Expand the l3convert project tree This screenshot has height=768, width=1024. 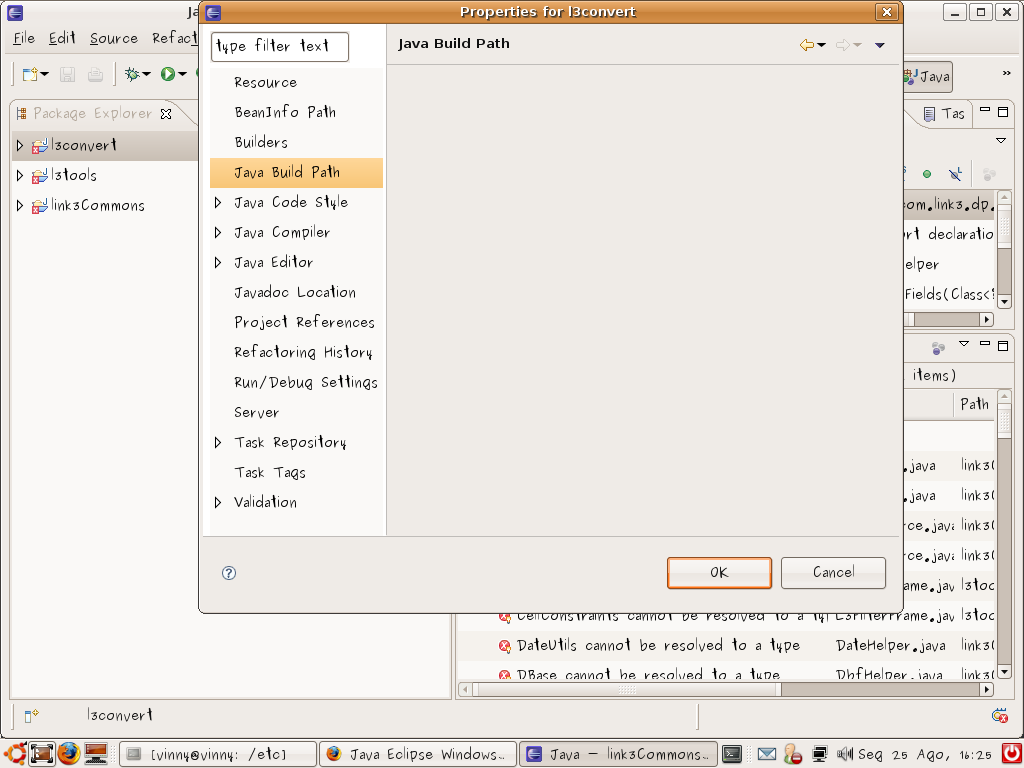coord(20,146)
